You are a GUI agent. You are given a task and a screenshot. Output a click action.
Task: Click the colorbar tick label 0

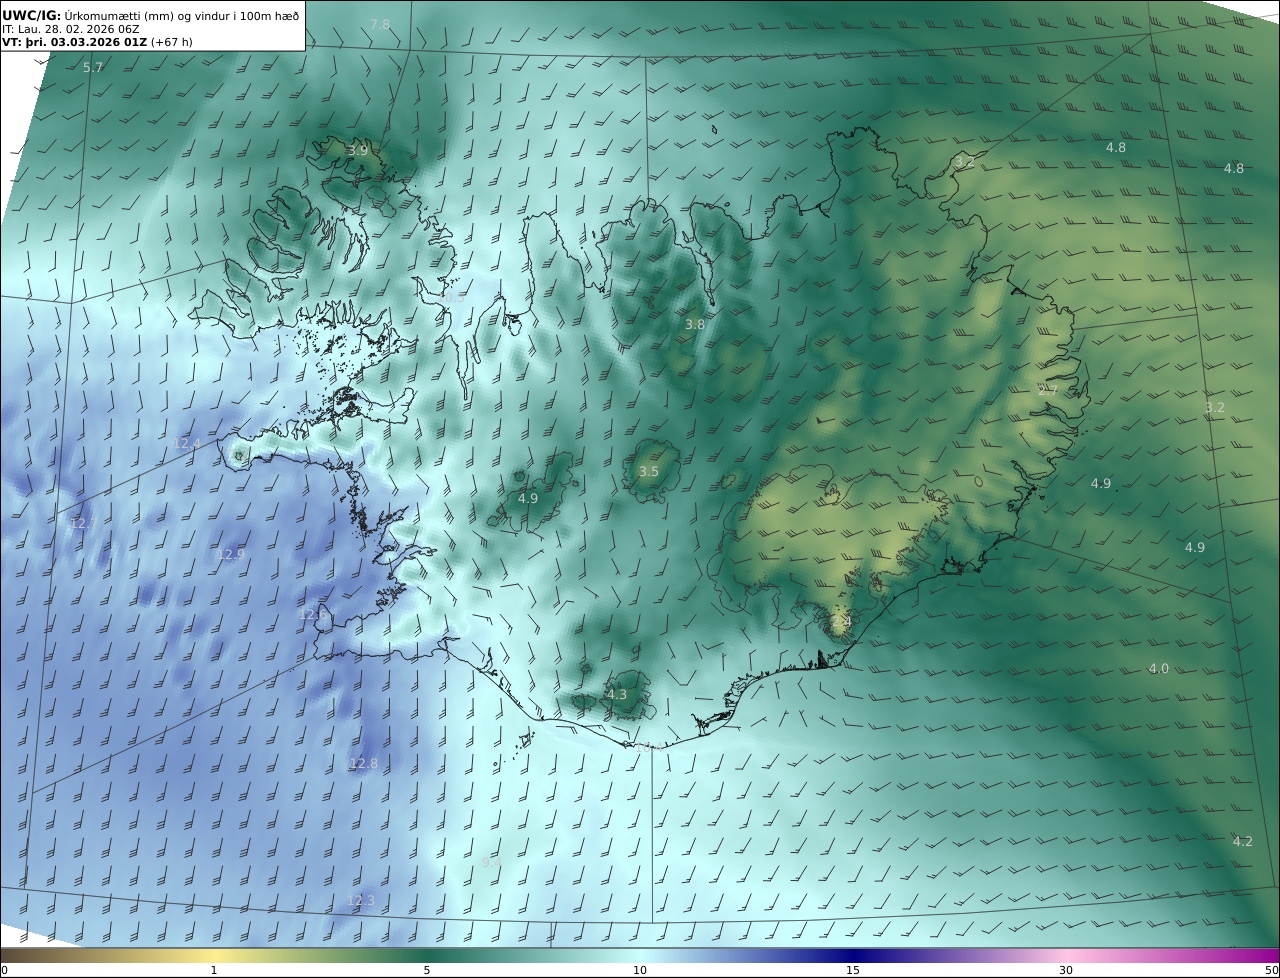[4, 970]
